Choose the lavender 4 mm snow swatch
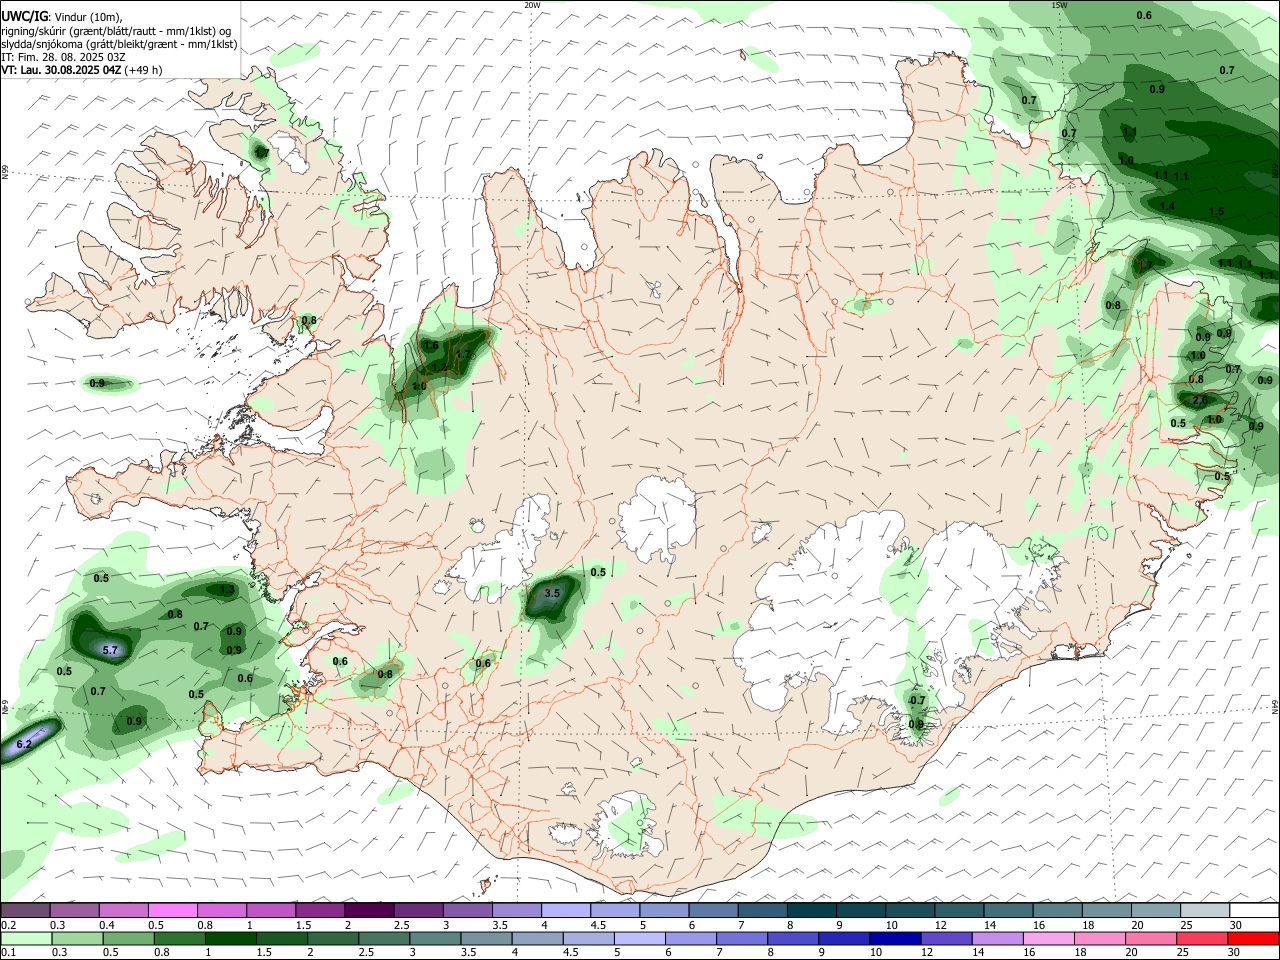This screenshot has height=960, width=1280. coord(565,910)
